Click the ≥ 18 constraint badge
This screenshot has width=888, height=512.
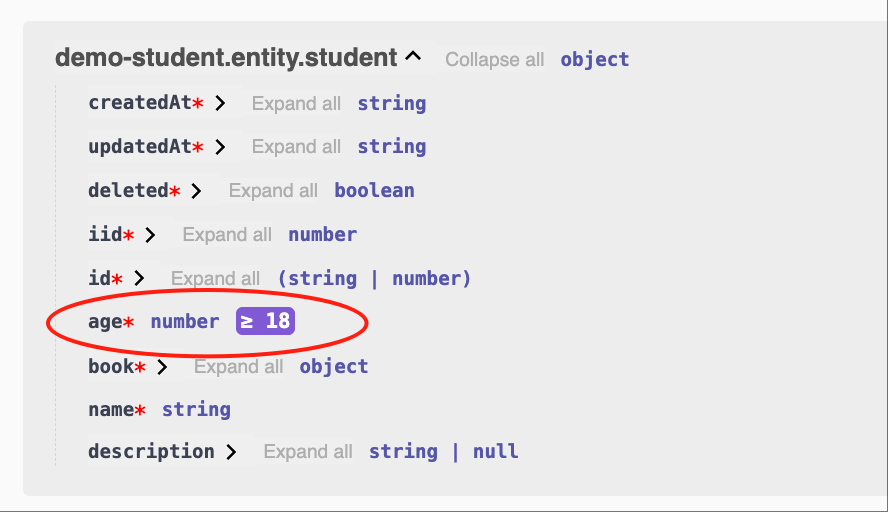point(265,321)
